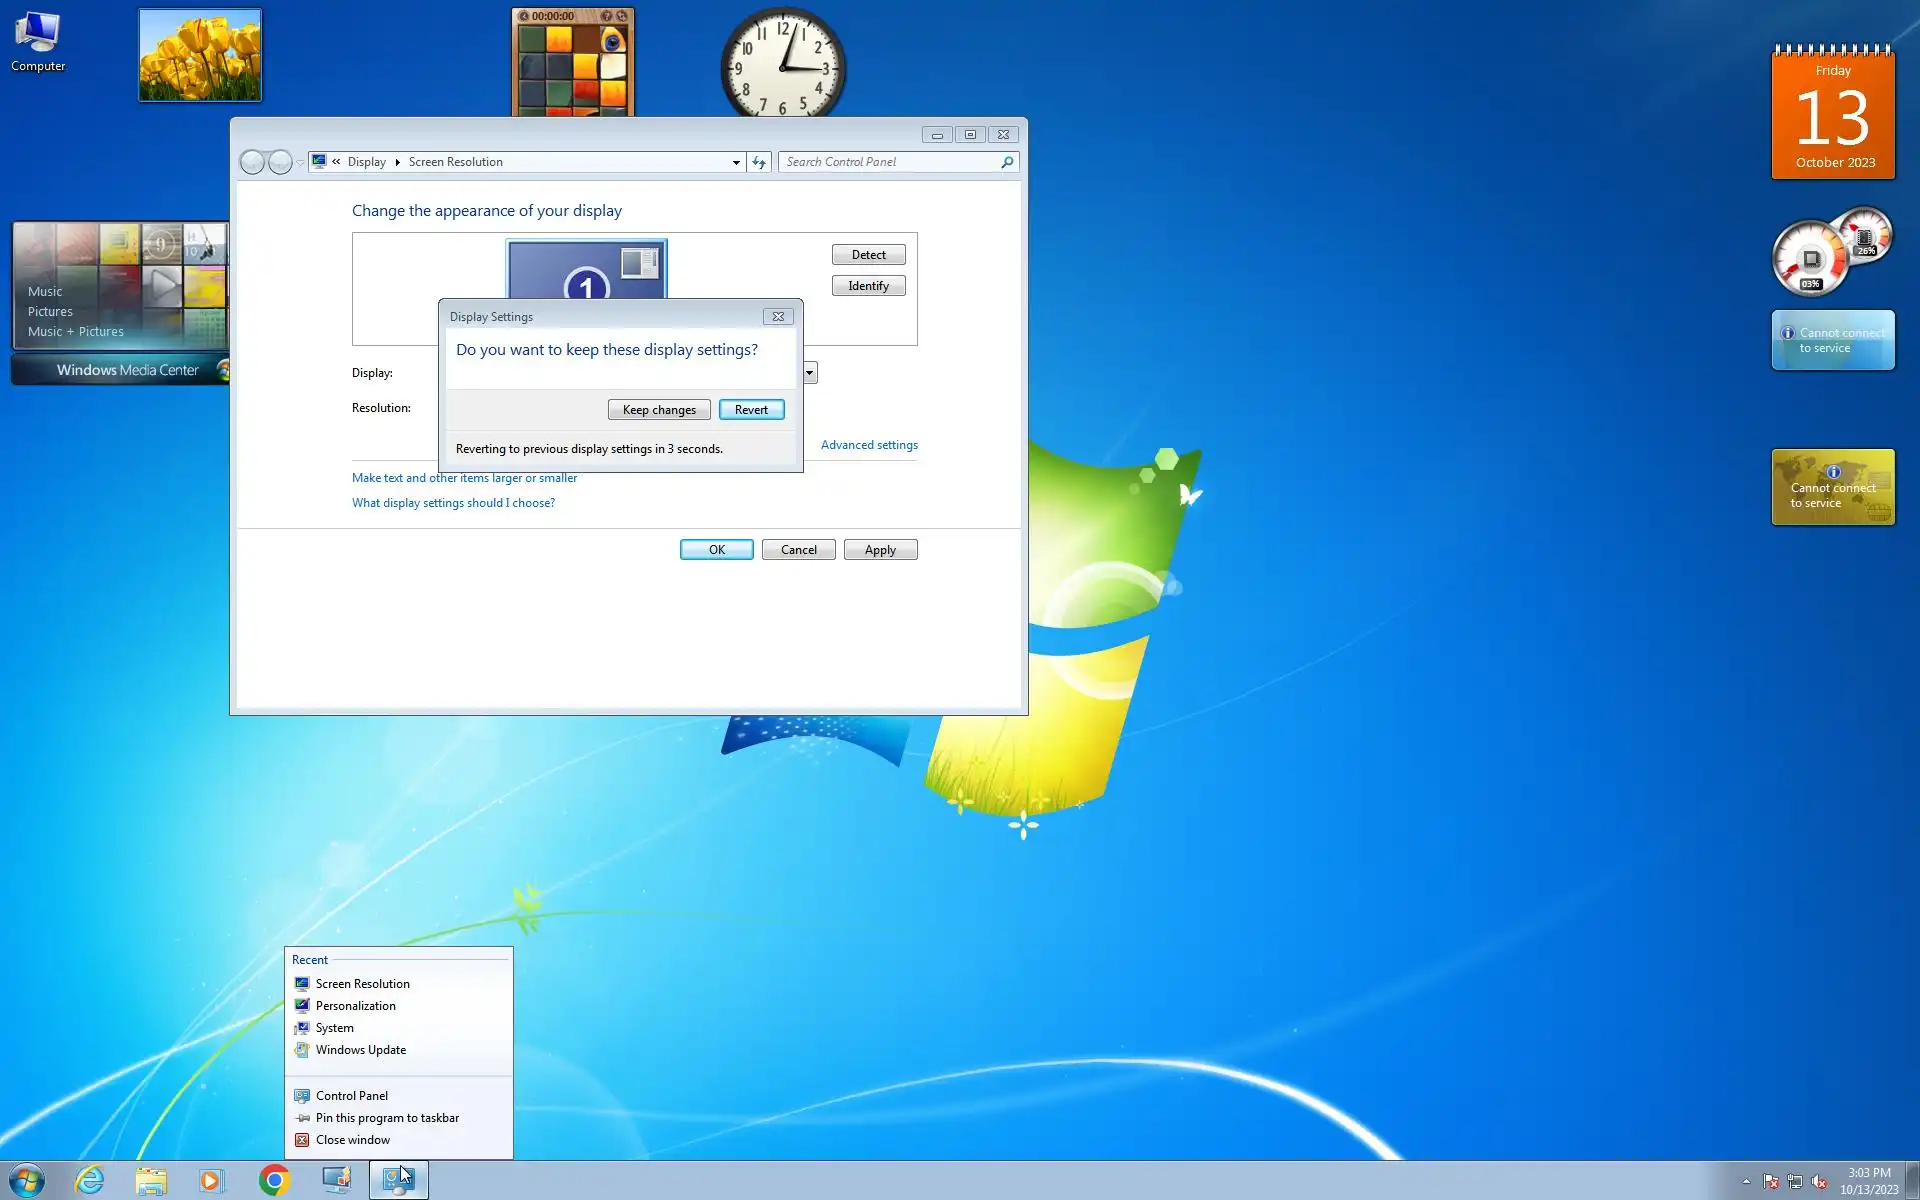Image resolution: width=1920 pixels, height=1200 pixels.
Task: Show hidden system tray icons
Action: point(1746,1181)
